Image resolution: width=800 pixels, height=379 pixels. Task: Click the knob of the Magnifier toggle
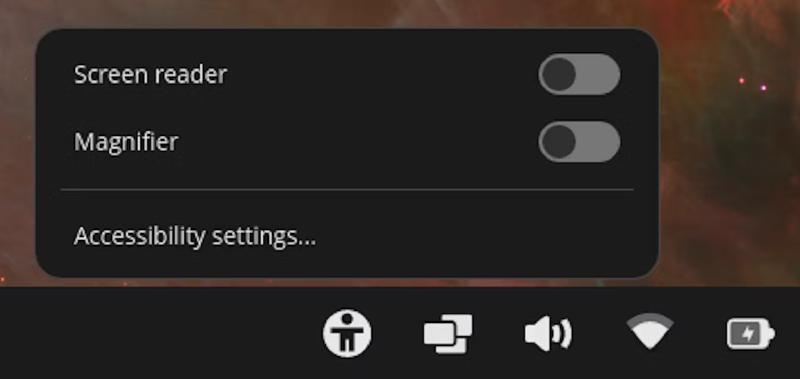(558, 141)
